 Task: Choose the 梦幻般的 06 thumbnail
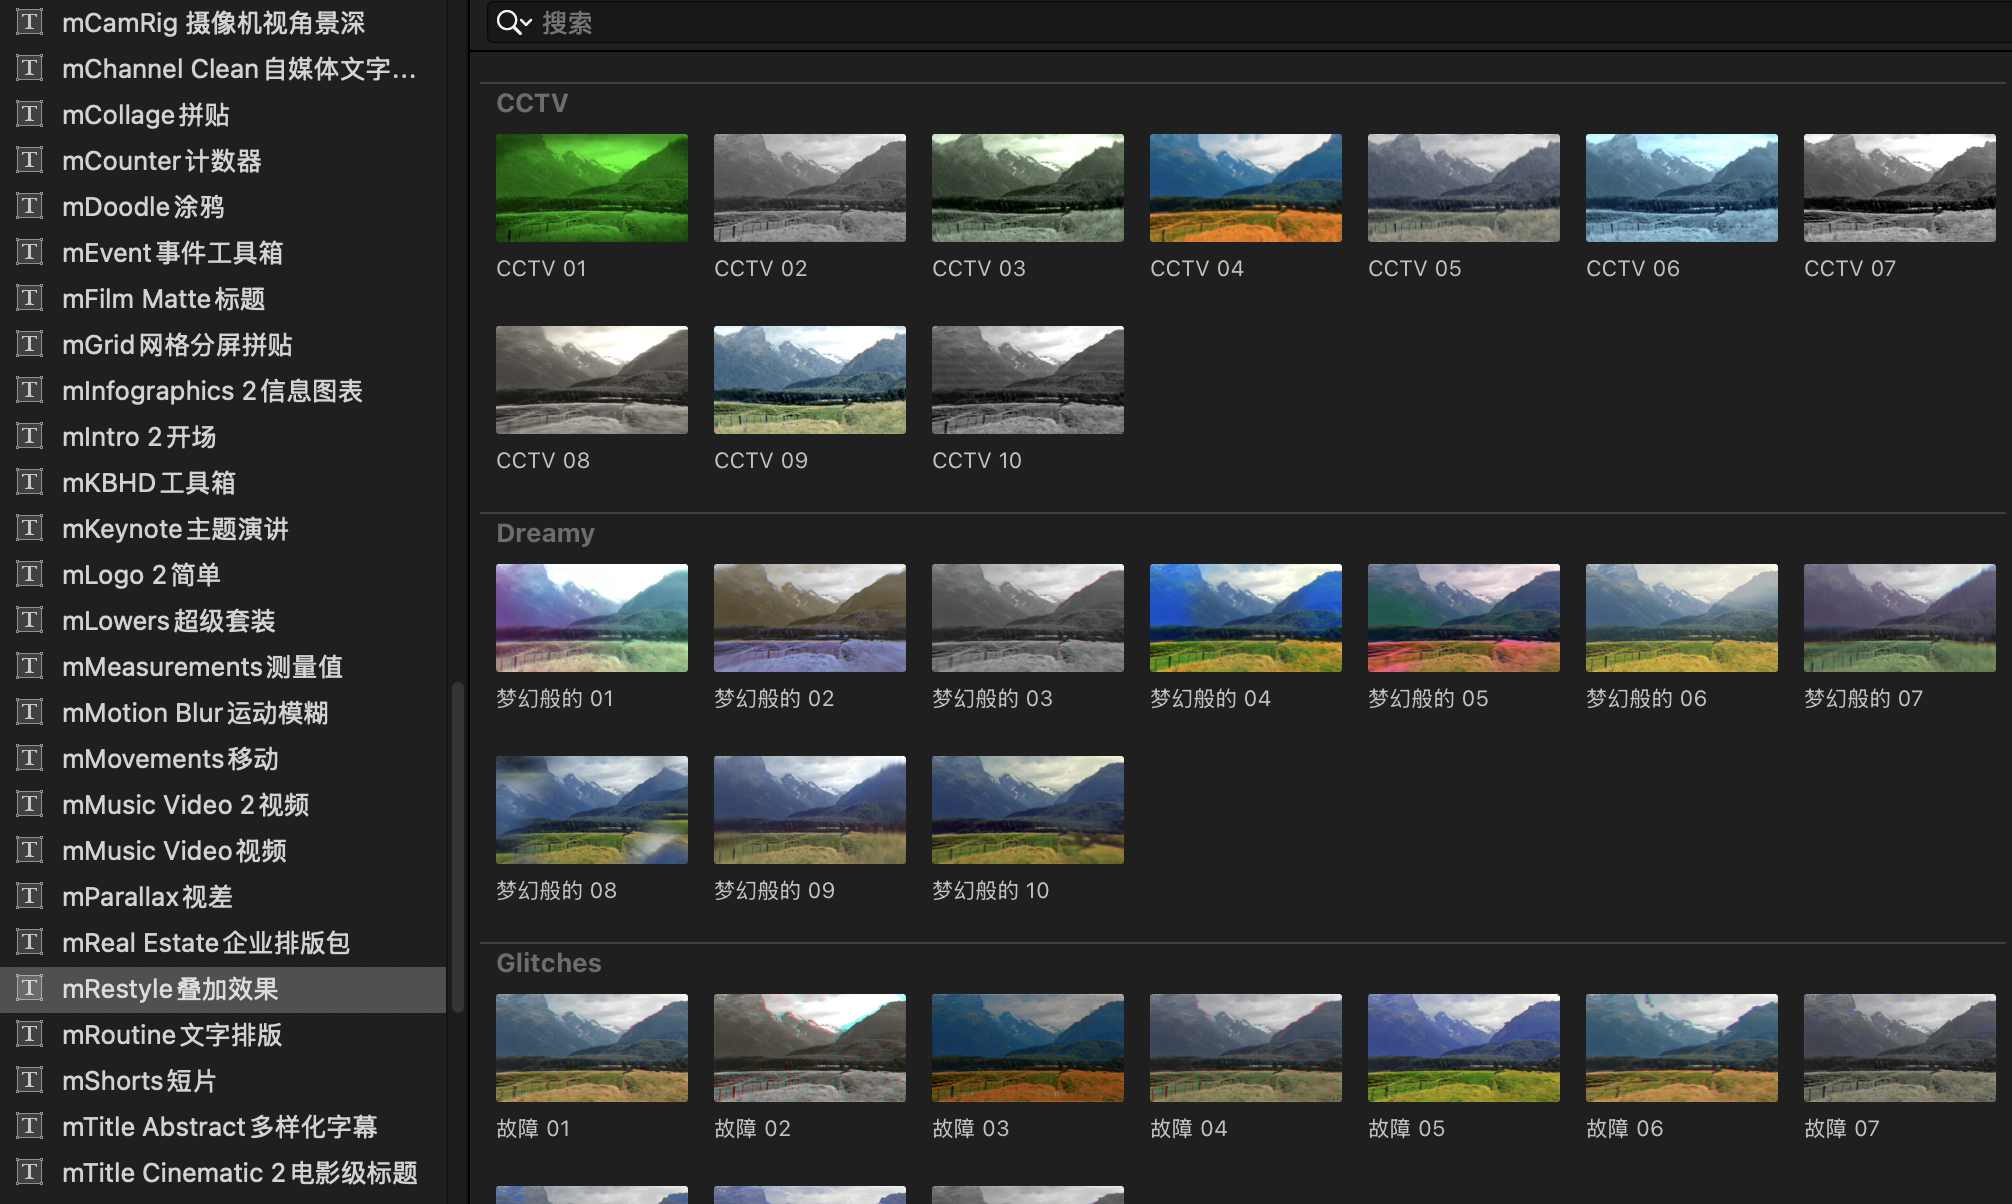(x=1682, y=618)
